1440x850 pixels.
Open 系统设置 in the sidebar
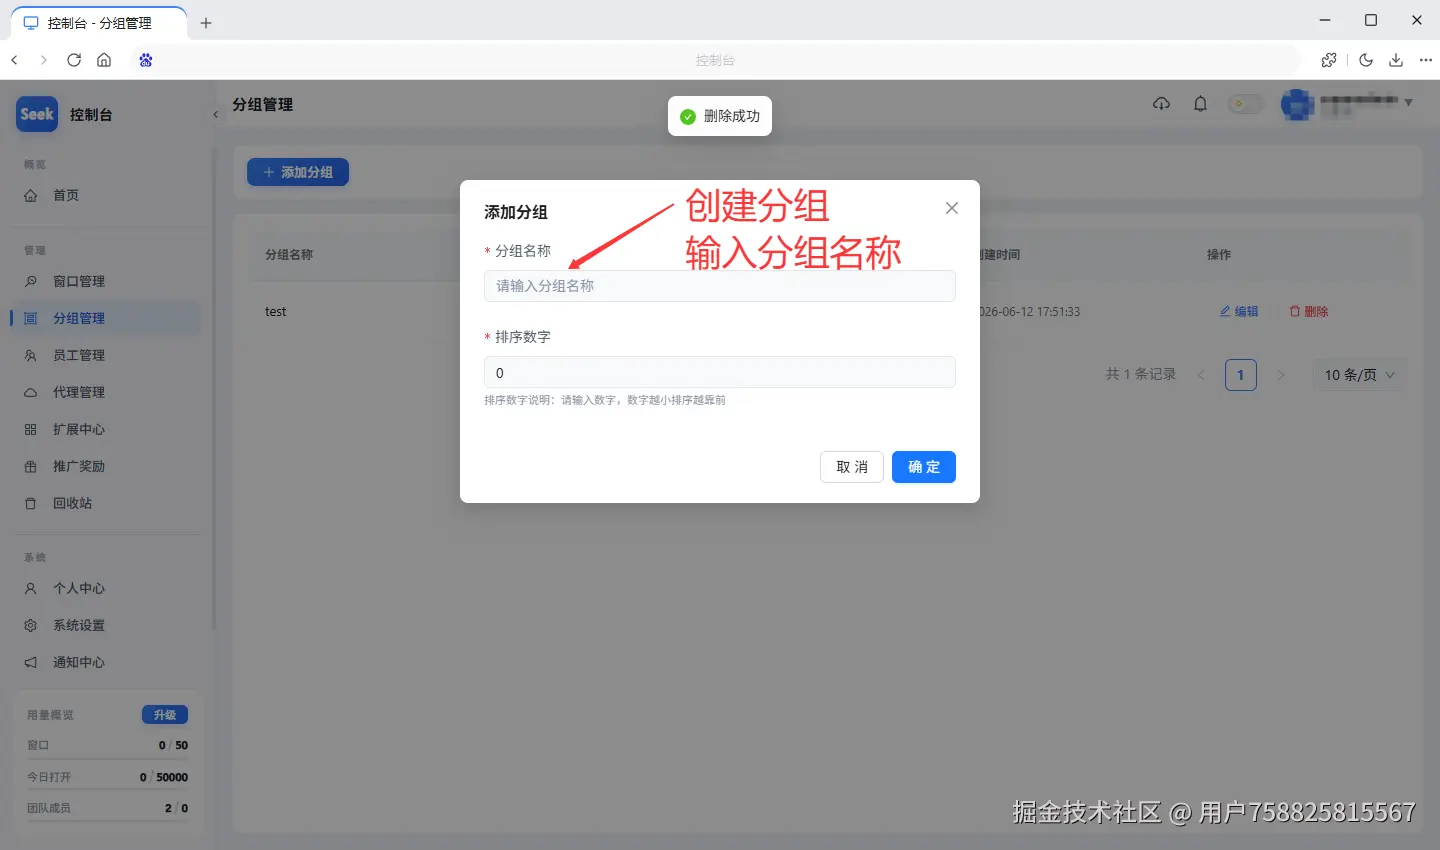(x=106, y=625)
